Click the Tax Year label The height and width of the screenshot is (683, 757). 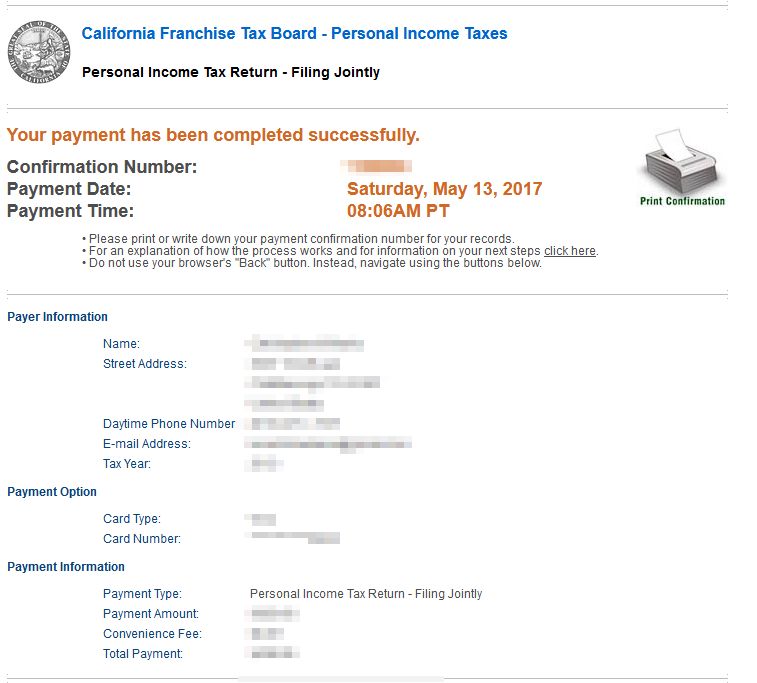coord(127,464)
